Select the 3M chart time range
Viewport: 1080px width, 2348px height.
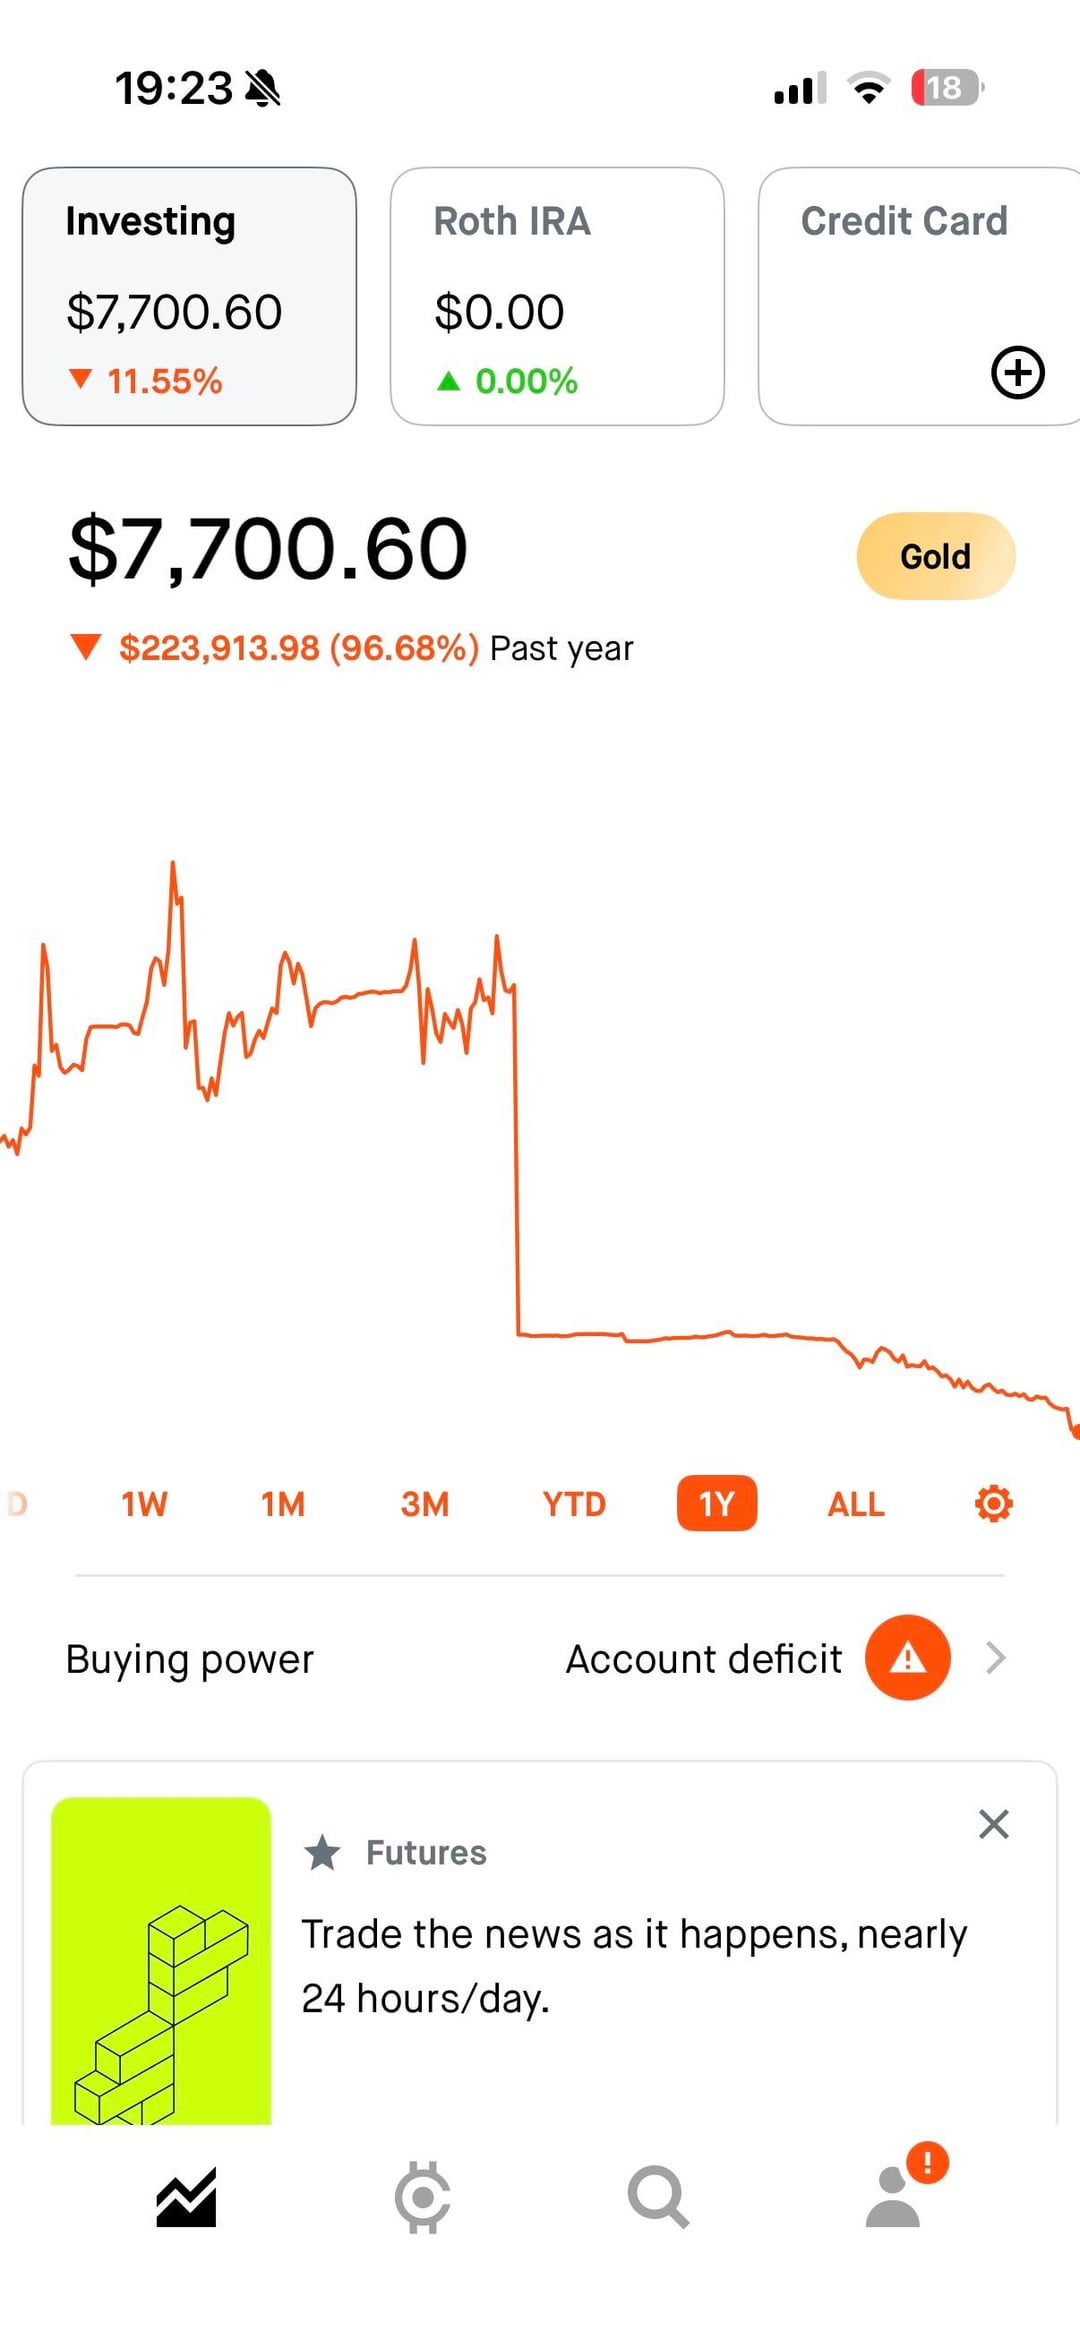click(x=425, y=1504)
